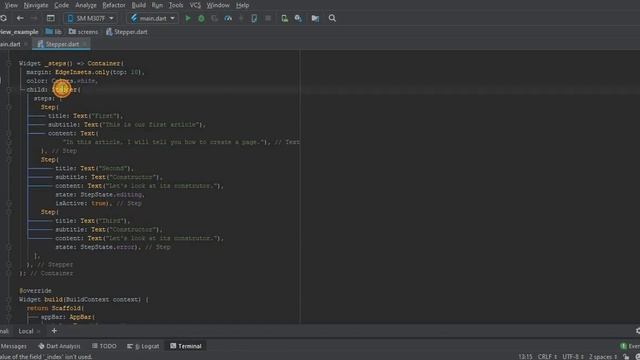Collapse the second Step( fold marker
Image resolution: width=640 pixels, height=360 pixels.
click(9, 160)
